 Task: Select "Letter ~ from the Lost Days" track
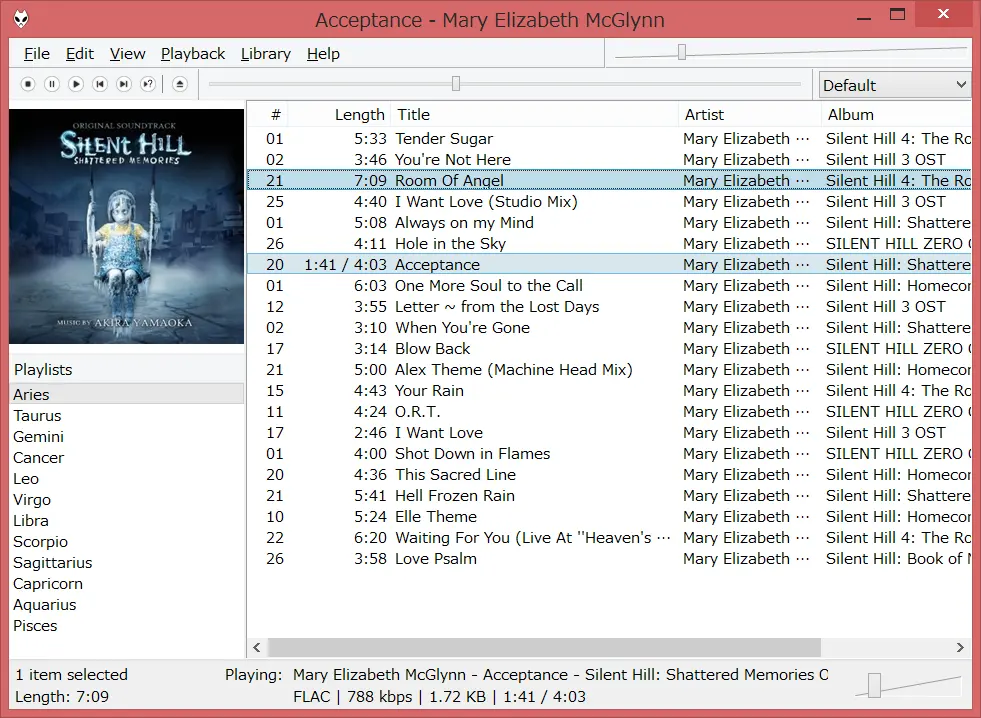tap(609, 306)
